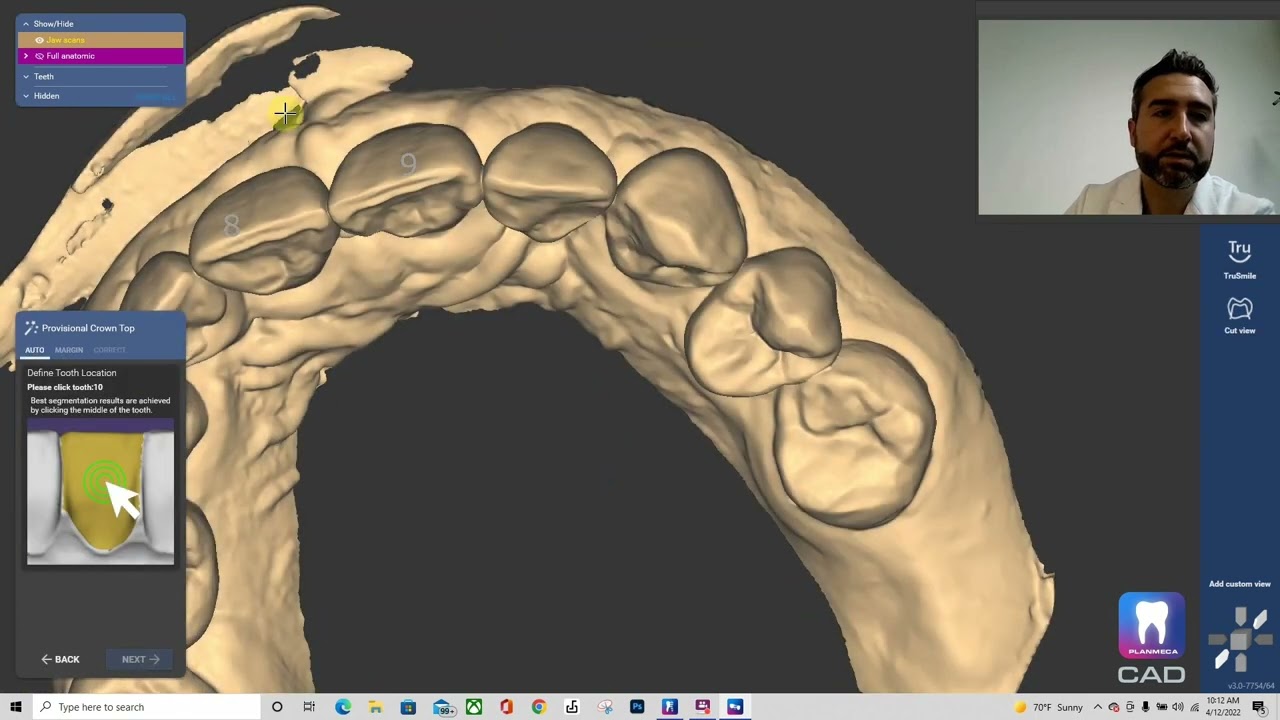Launch Microsoft Edge from taskbar
This screenshot has width=1280, height=720.
[343, 707]
